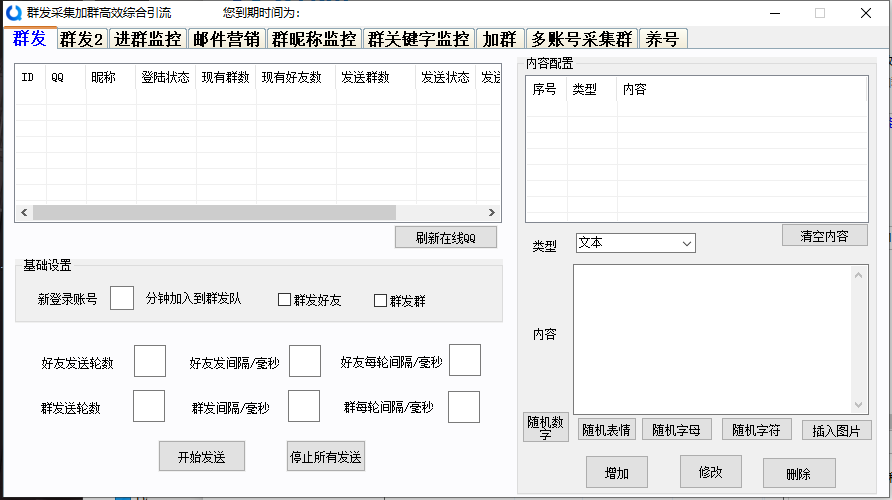Viewport: 892px width, 500px height.
Task: Click the 清空内容 button
Action: (x=824, y=236)
